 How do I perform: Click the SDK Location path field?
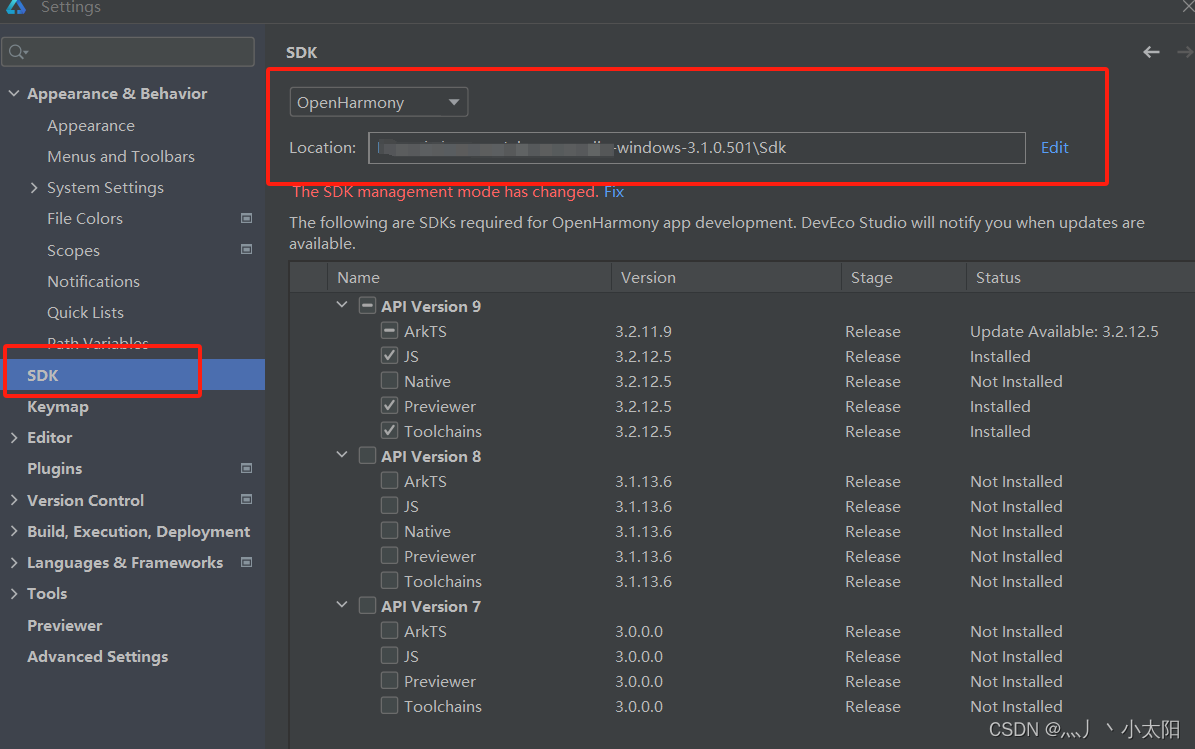pyautogui.click(x=697, y=148)
